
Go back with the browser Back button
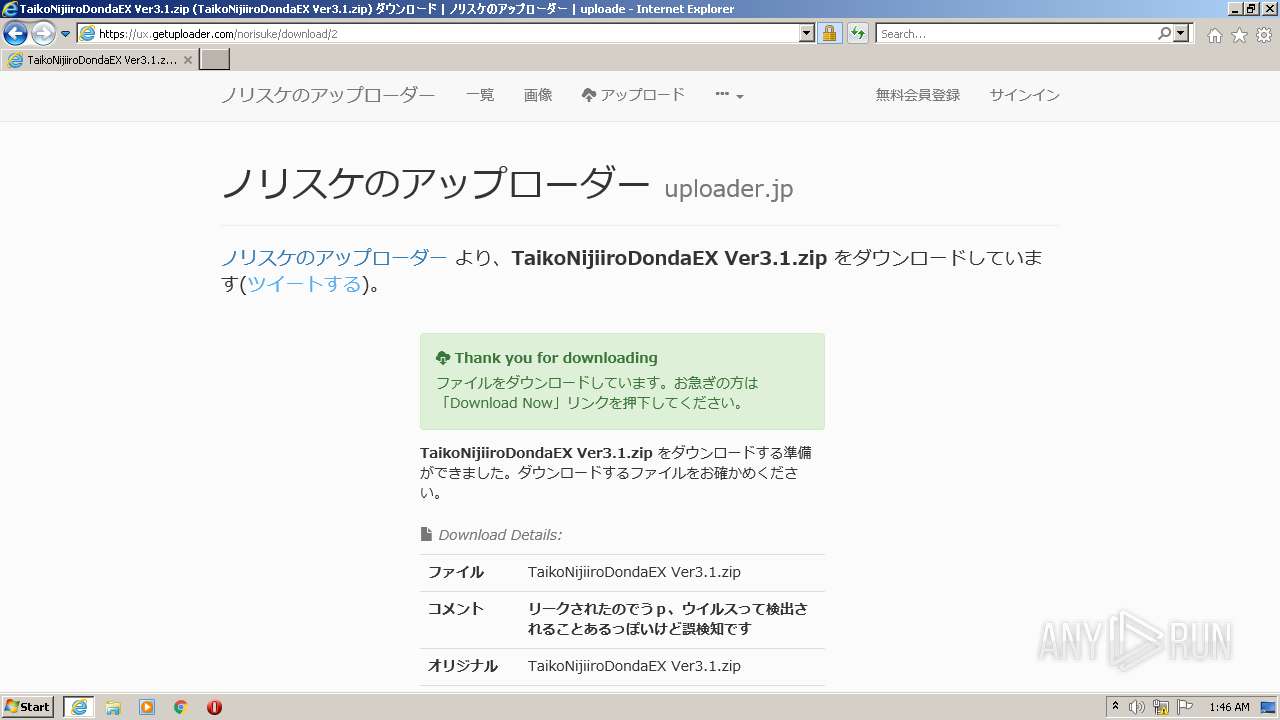click(x=15, y=33)
